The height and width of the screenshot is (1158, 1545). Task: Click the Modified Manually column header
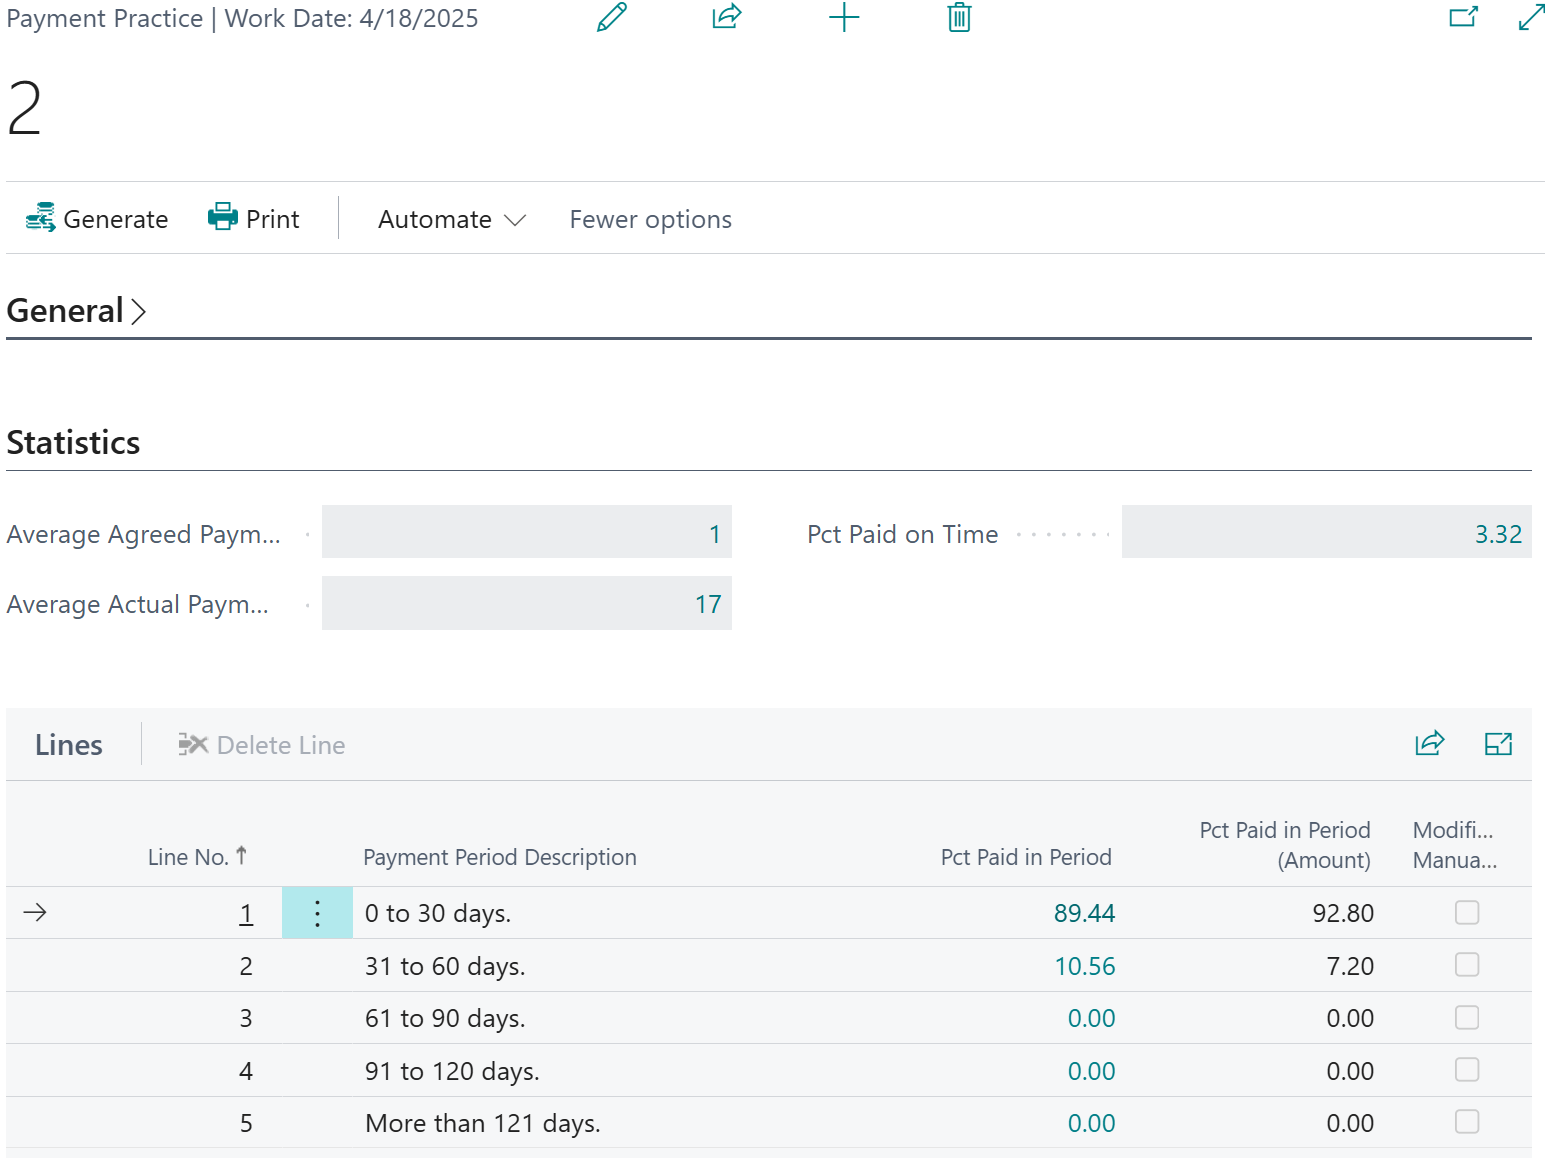(1454, 845)
